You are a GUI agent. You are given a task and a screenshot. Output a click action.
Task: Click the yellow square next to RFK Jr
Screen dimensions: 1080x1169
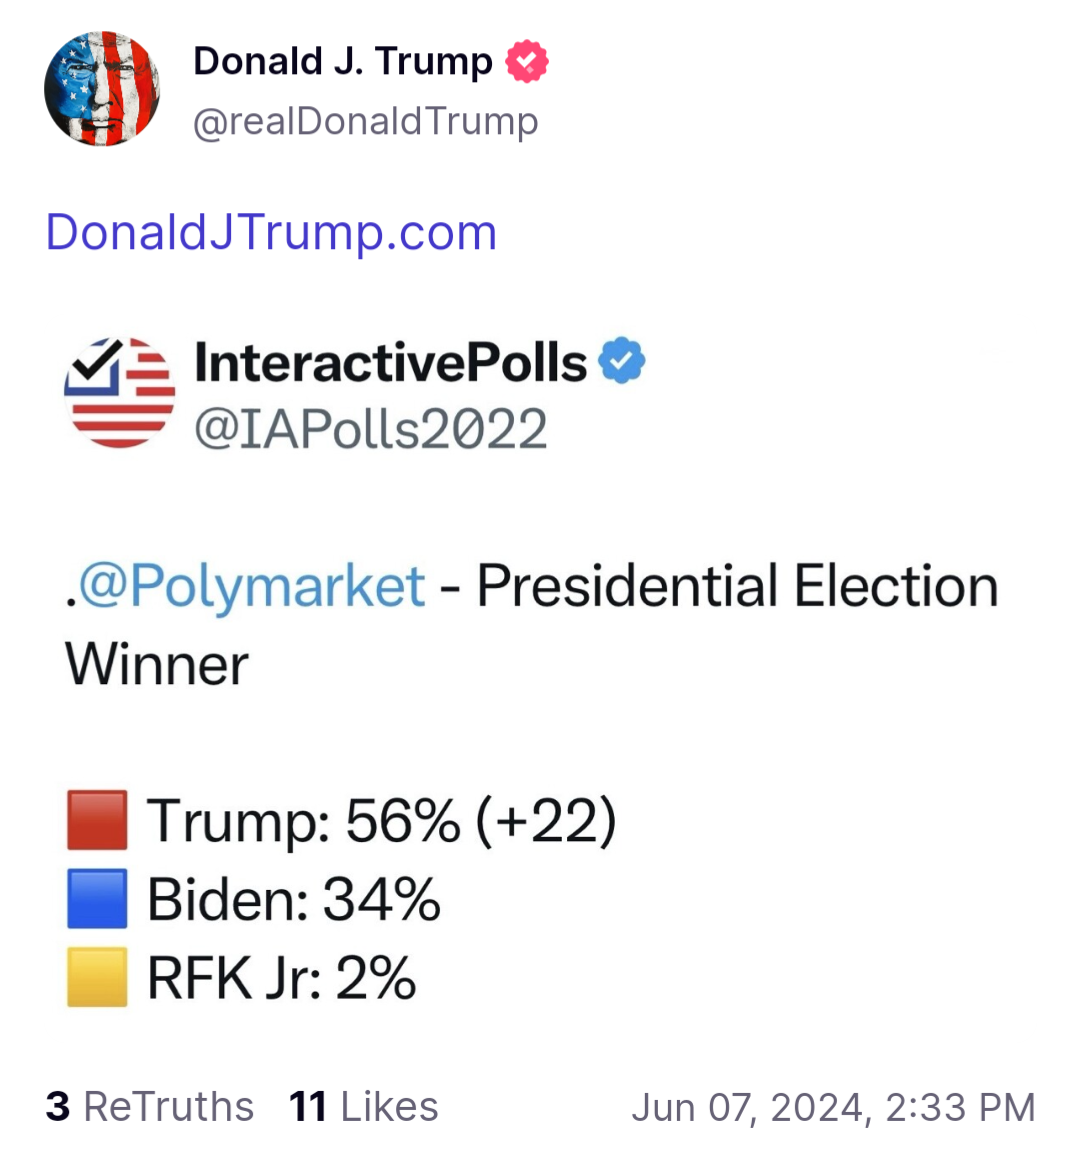97,977
